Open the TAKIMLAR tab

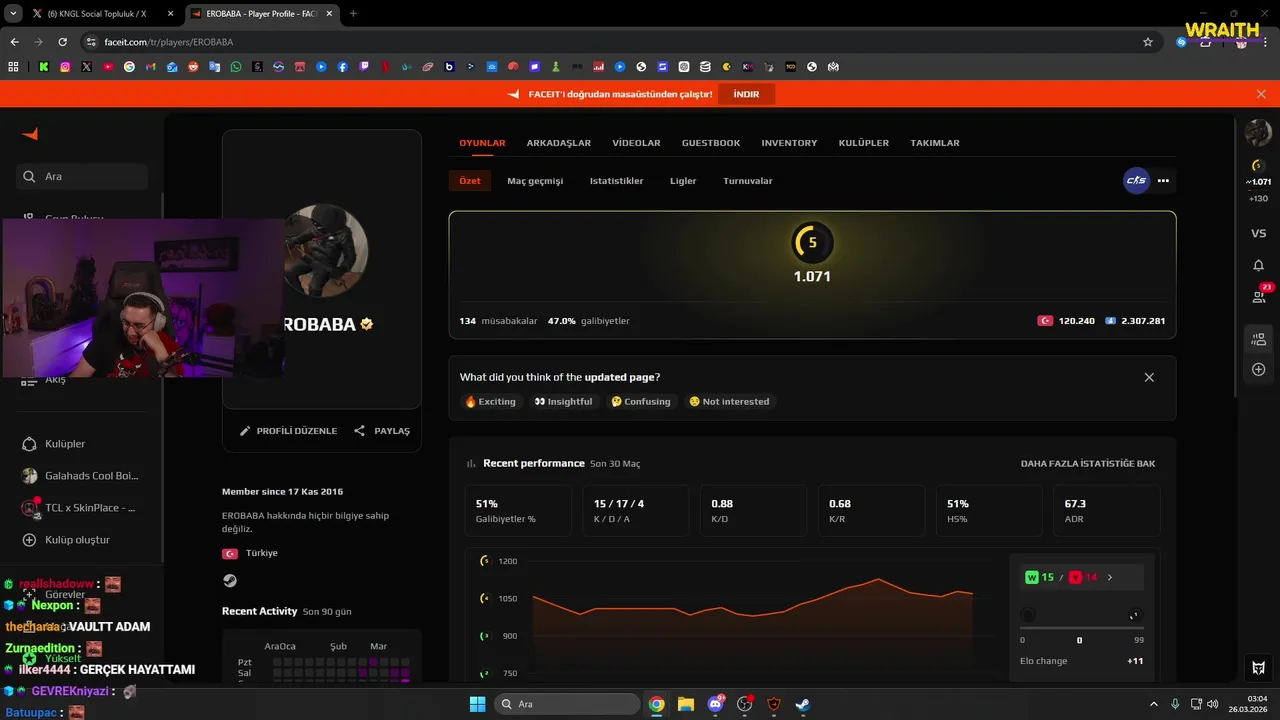coord(935,143)
